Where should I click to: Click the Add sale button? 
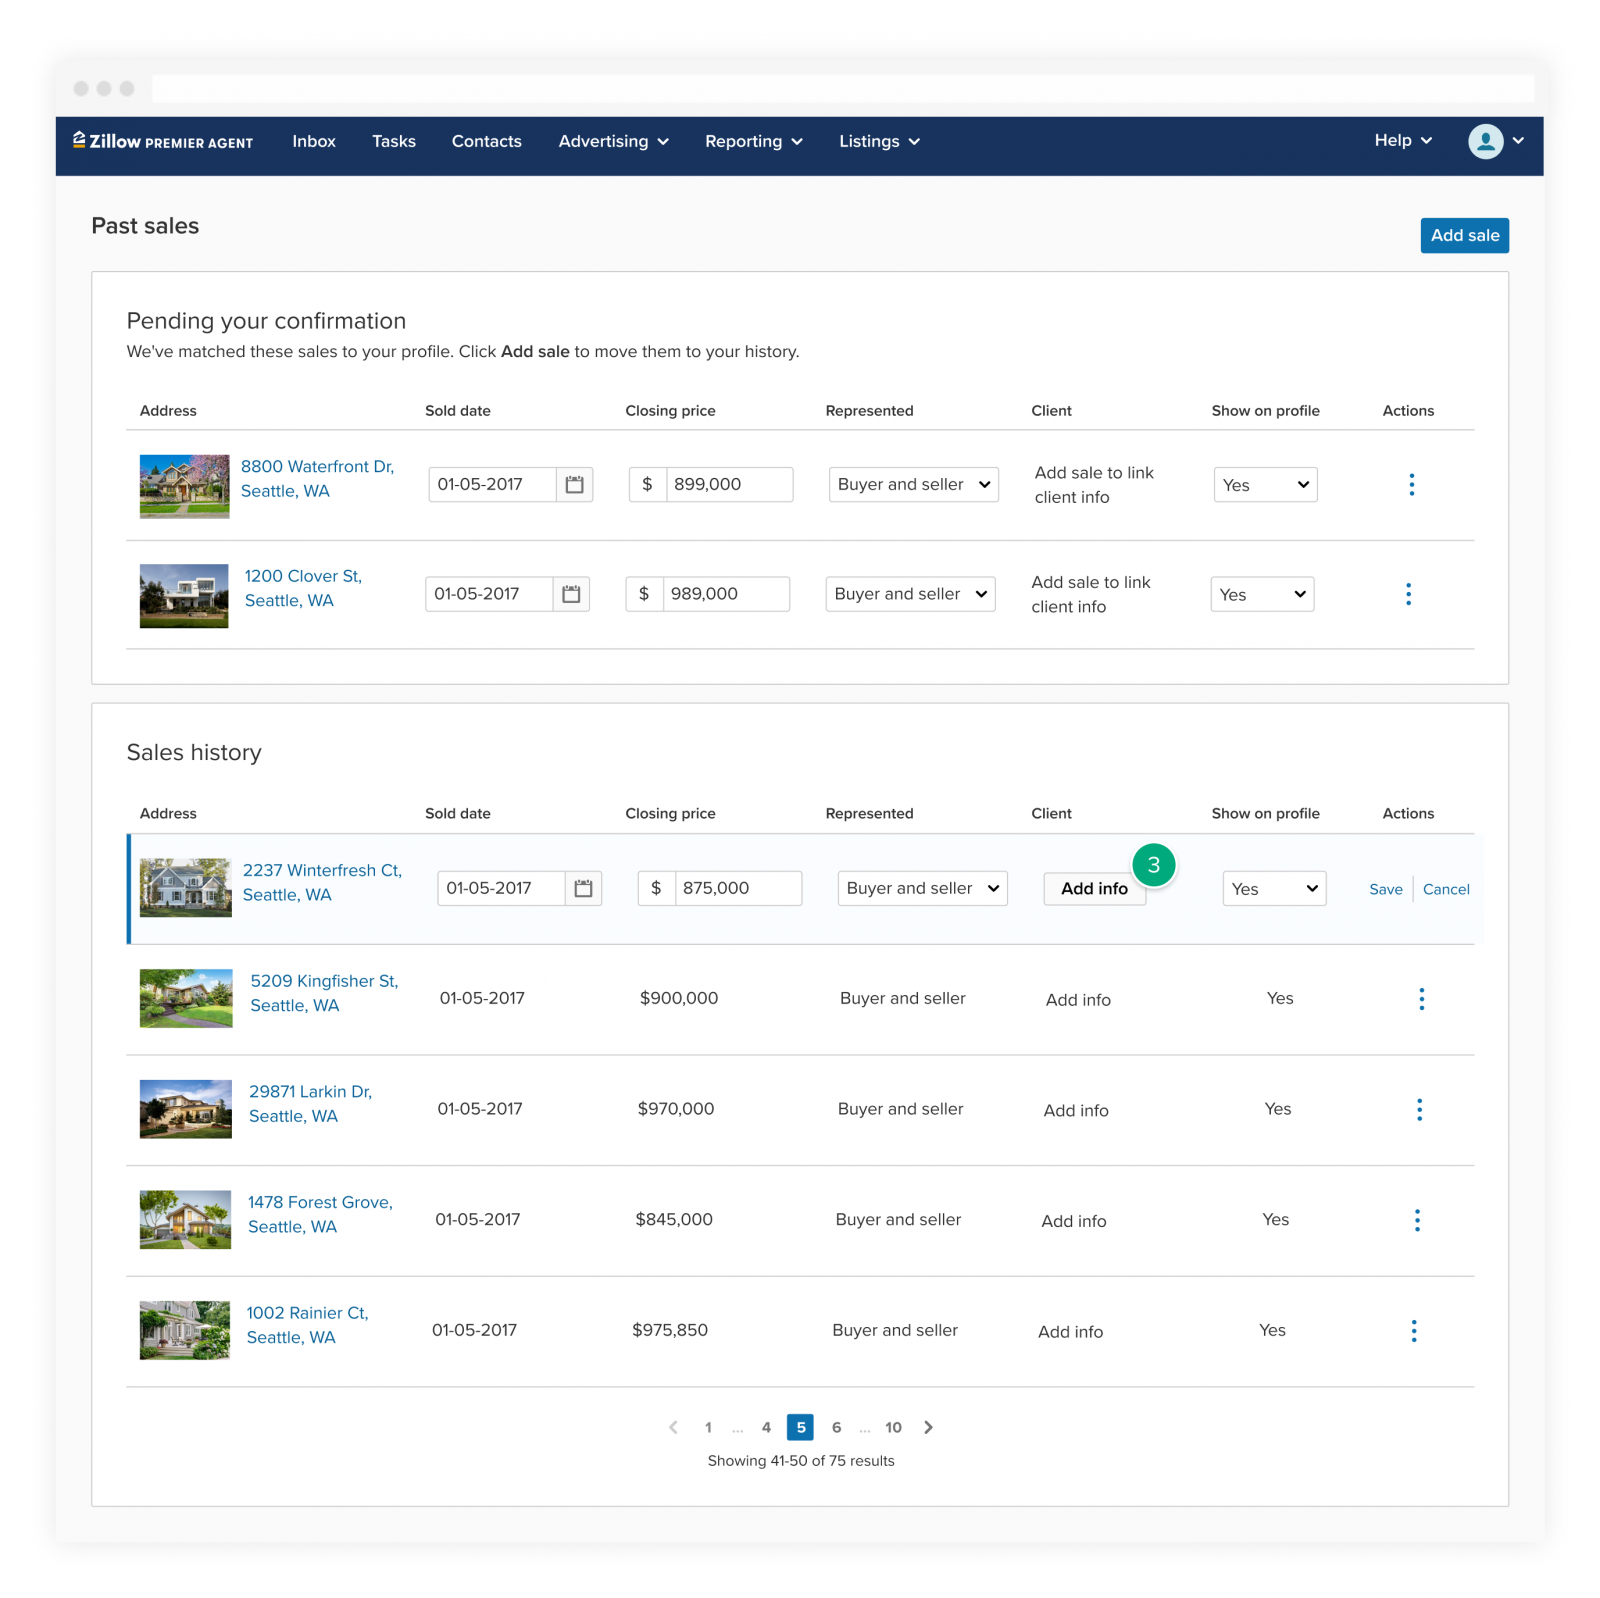coord(1464,236)
